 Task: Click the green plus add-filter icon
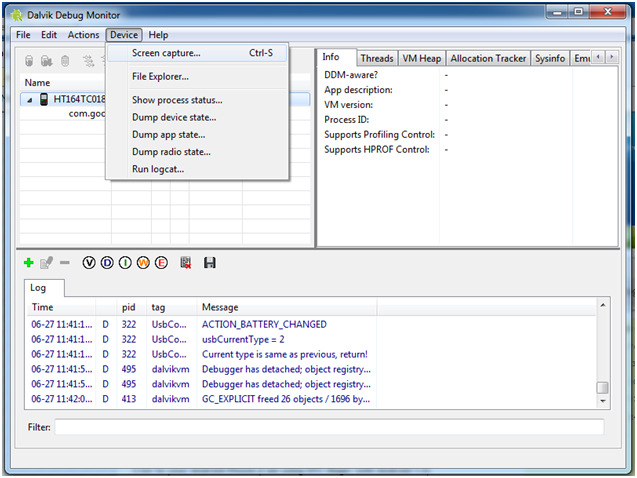(x=28, y=263)
